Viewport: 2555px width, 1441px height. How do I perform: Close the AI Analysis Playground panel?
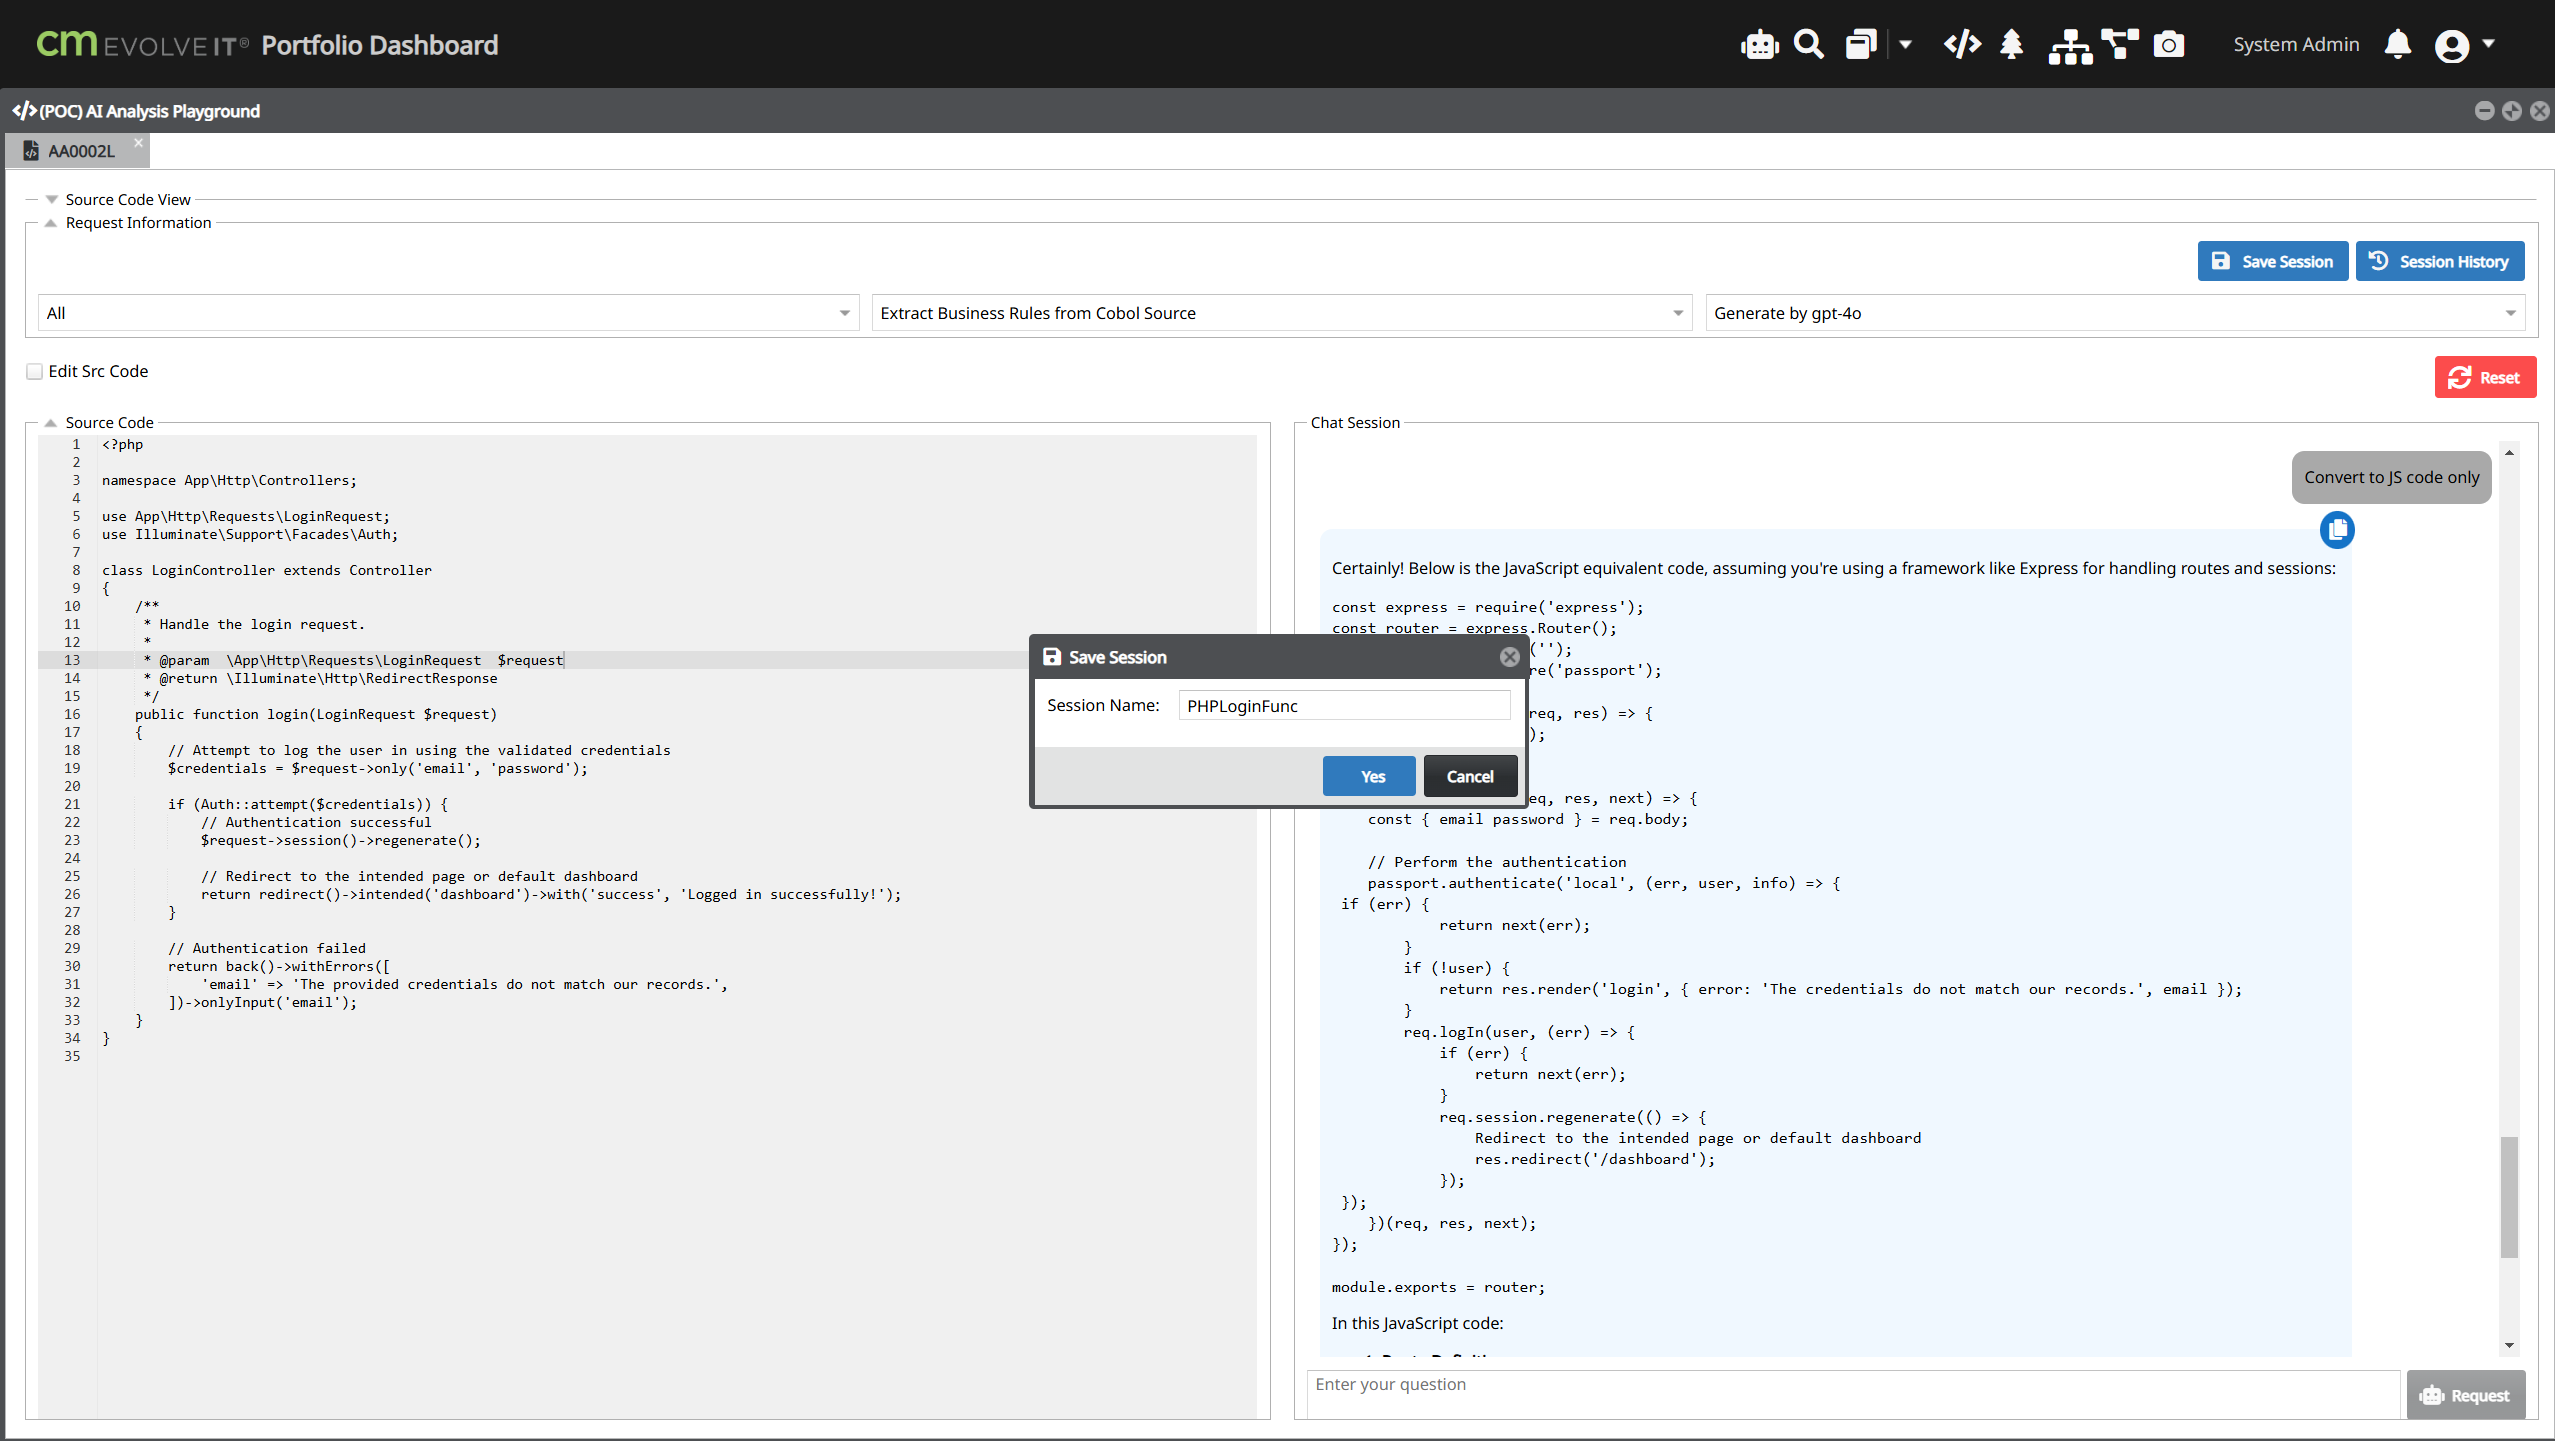(2540, 111)
